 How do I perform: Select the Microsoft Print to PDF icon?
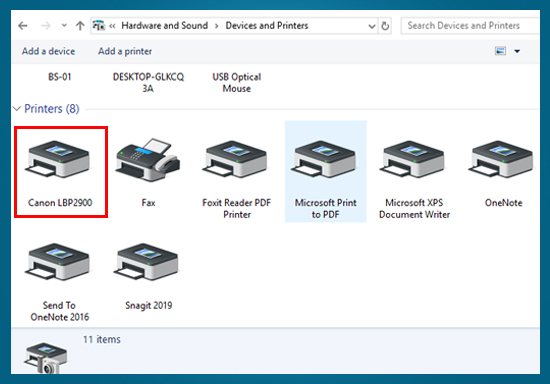(x=324, y=159)
